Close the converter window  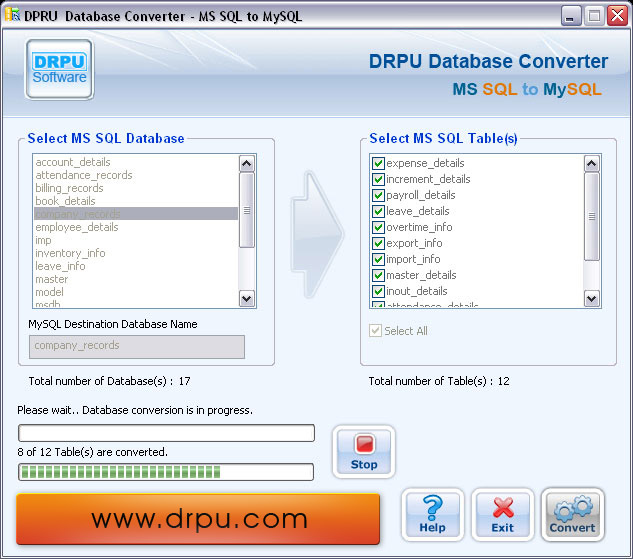(617, 16)
